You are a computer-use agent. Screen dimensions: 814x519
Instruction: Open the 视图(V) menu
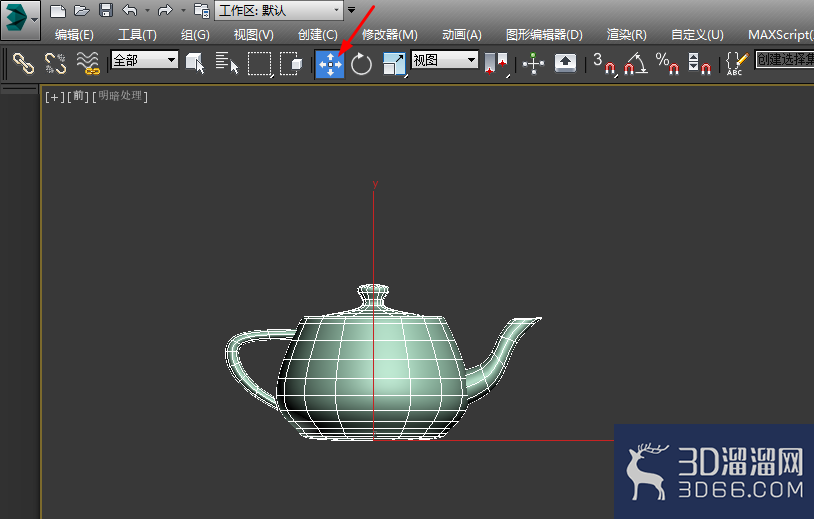[x=253, y=35]
